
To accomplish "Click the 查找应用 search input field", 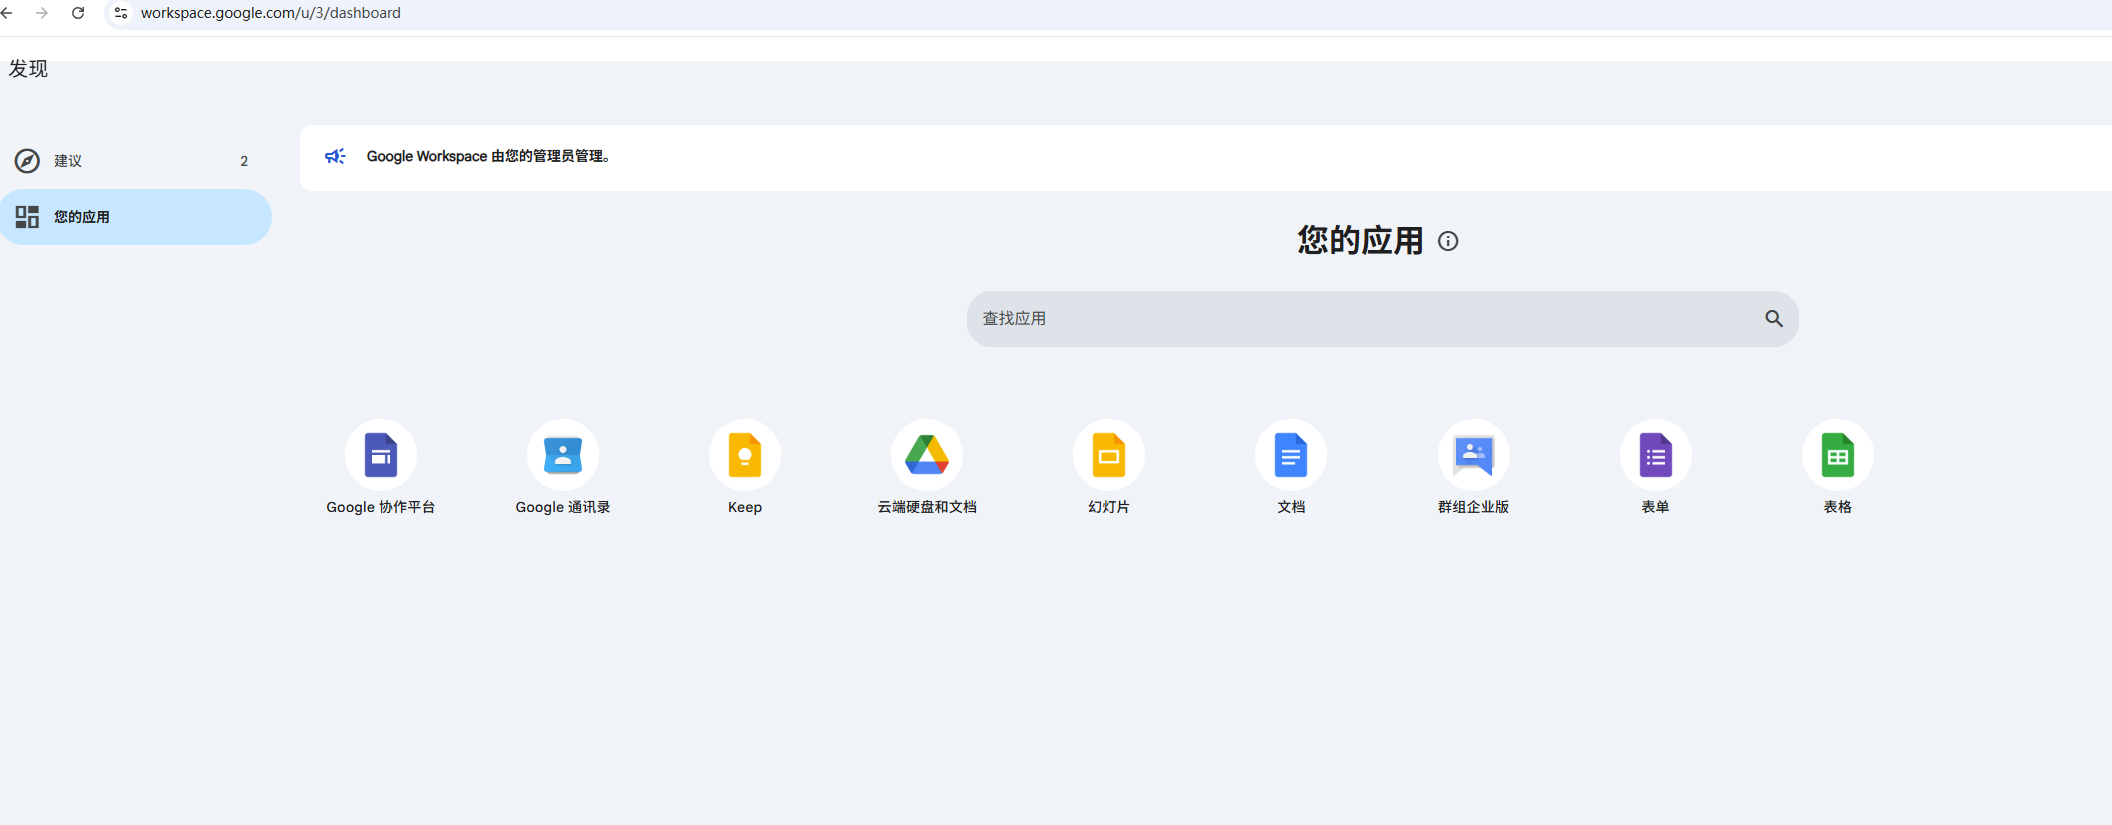I will pos(1360,319).
